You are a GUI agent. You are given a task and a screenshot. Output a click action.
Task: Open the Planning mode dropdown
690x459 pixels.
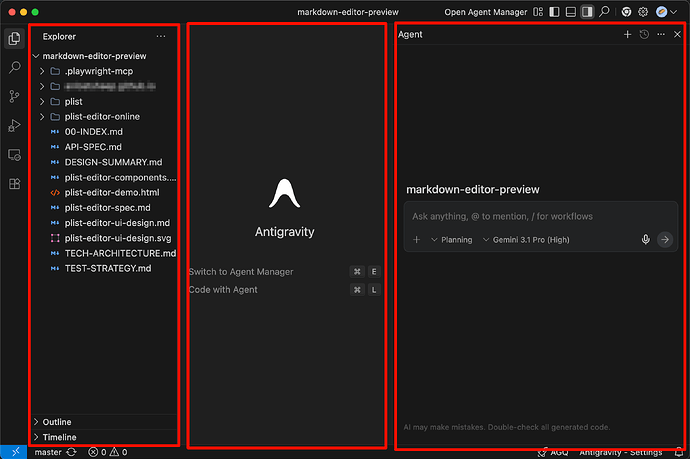(x=451, y=240)
